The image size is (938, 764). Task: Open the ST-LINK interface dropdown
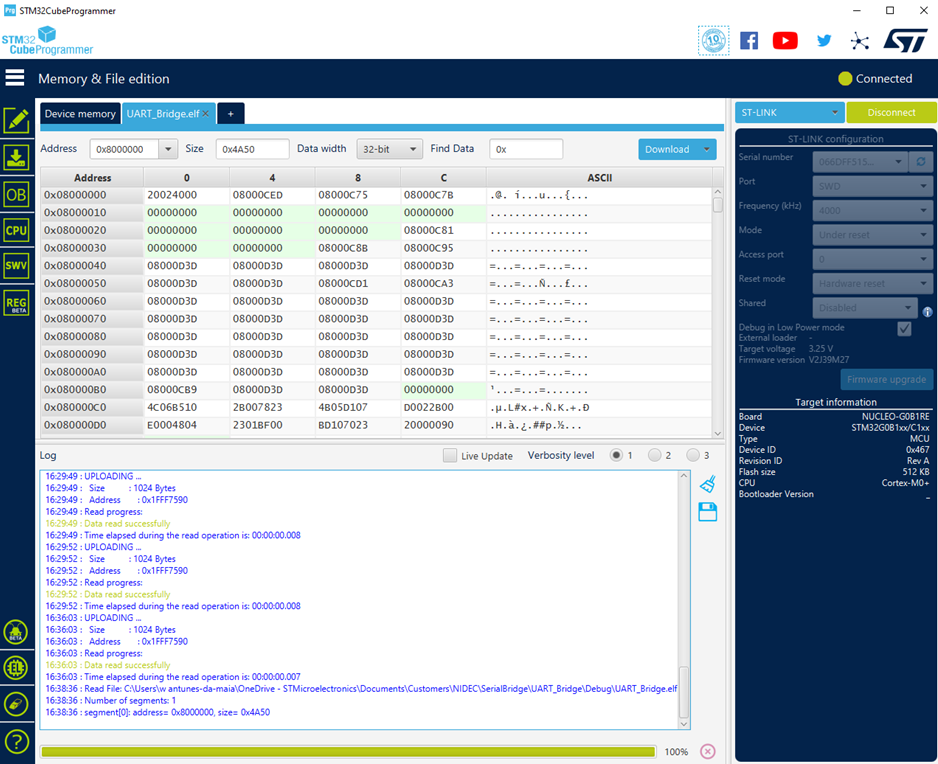coord(789,112)
